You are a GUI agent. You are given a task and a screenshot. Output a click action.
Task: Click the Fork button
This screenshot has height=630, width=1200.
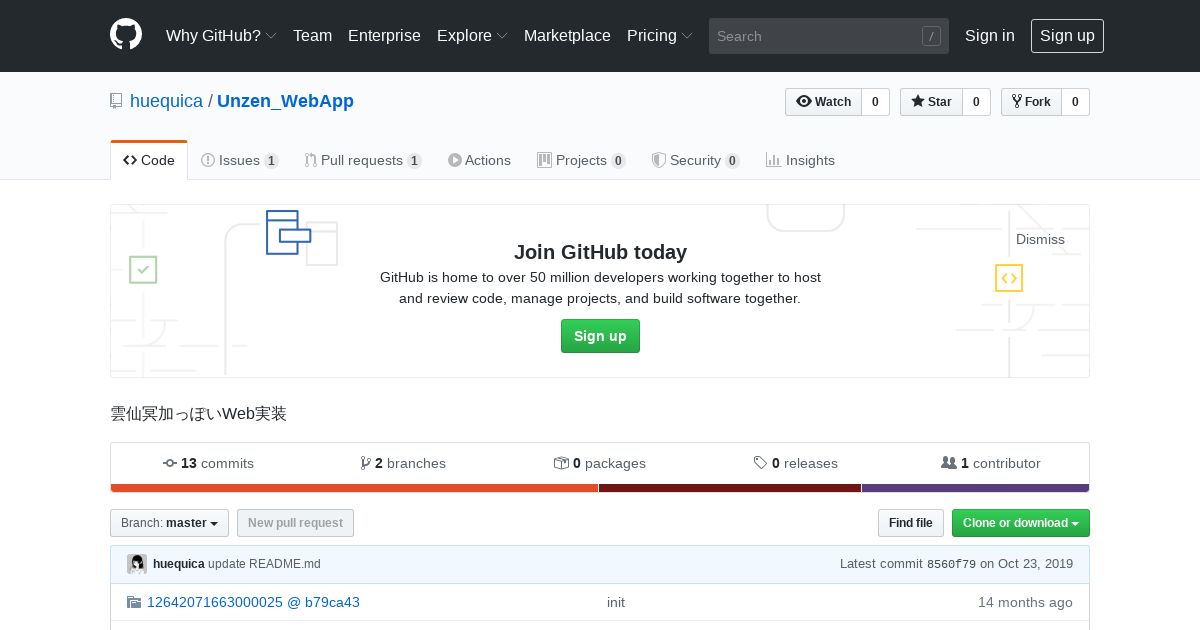pyautogui.click(x=1031, y=102)
